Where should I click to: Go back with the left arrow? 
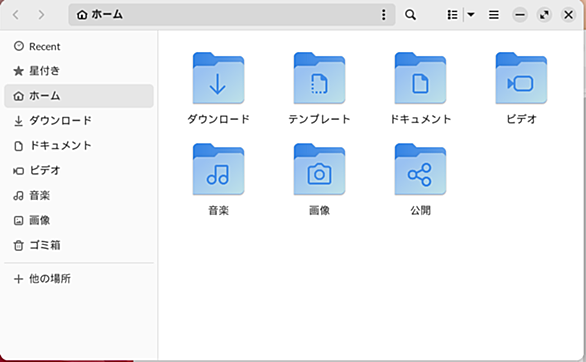[16, 15]
